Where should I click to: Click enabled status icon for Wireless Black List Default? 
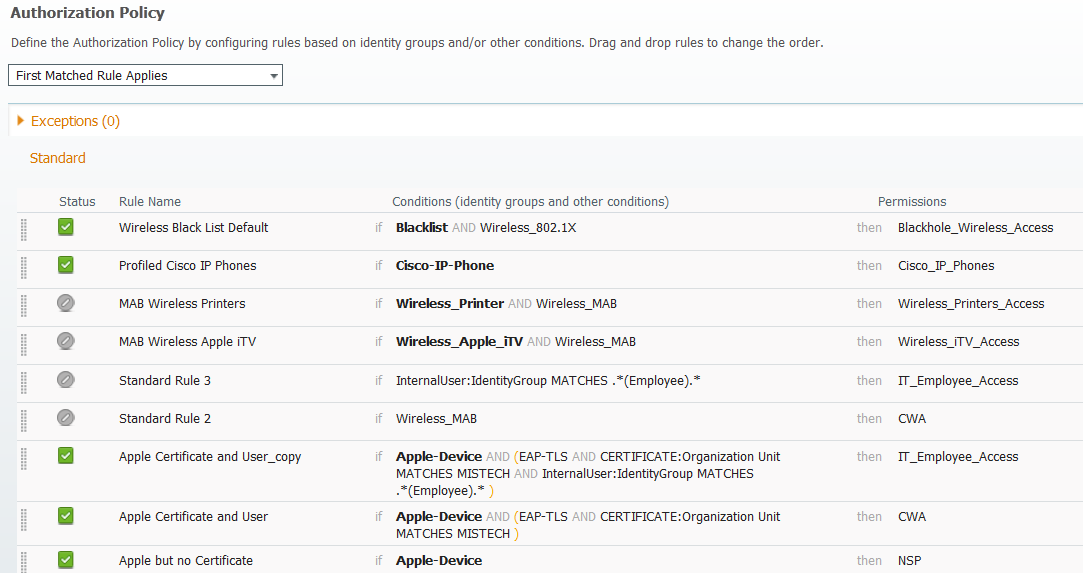[66, 226]
